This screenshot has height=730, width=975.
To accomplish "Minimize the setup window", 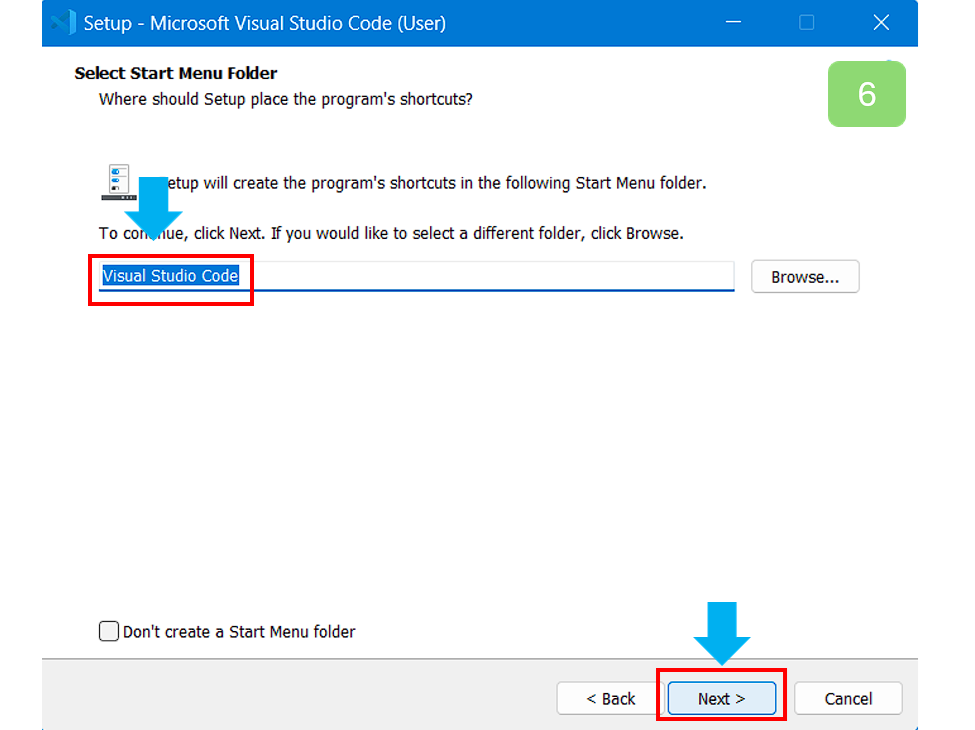I will tap(733, 22).
